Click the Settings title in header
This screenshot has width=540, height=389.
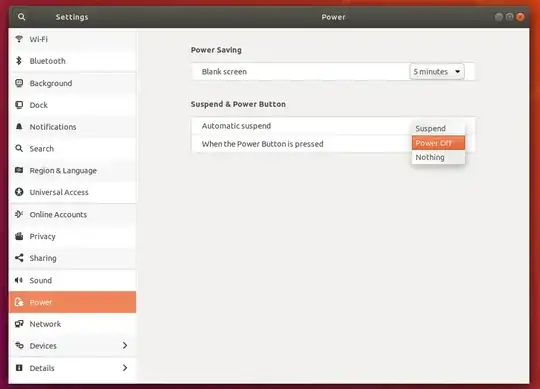tap(72, 17)
